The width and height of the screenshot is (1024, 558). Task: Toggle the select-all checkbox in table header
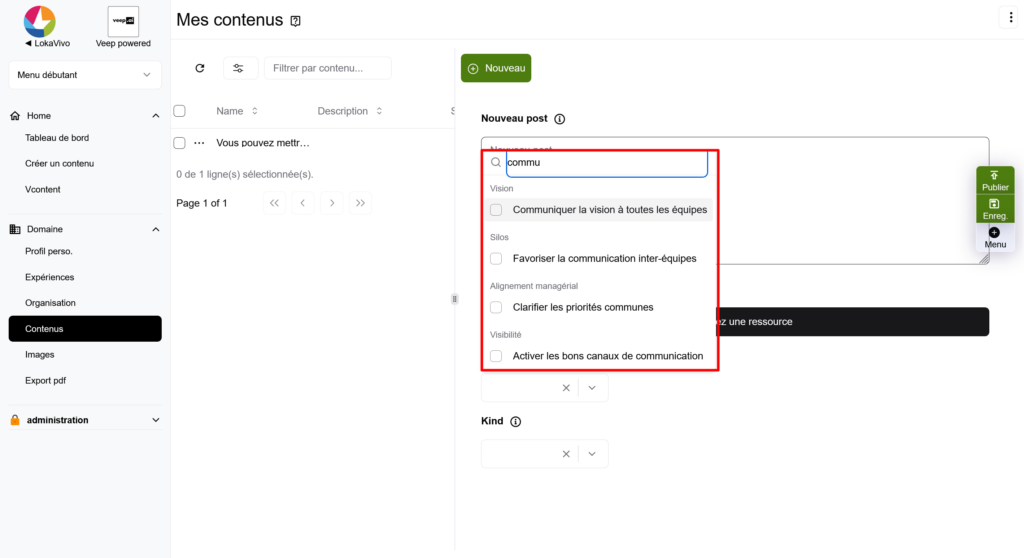click(180, 111)
